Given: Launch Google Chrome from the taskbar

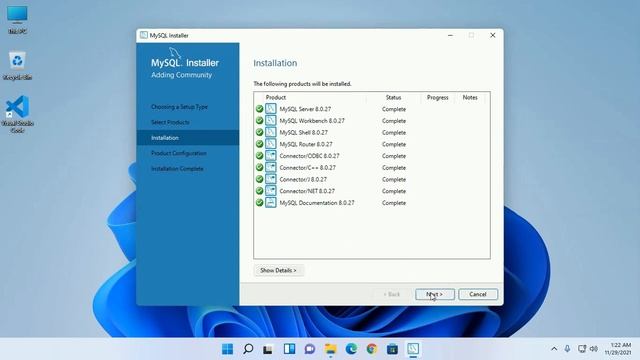Looking at the screenshot, I should click(x=371, y=349).
